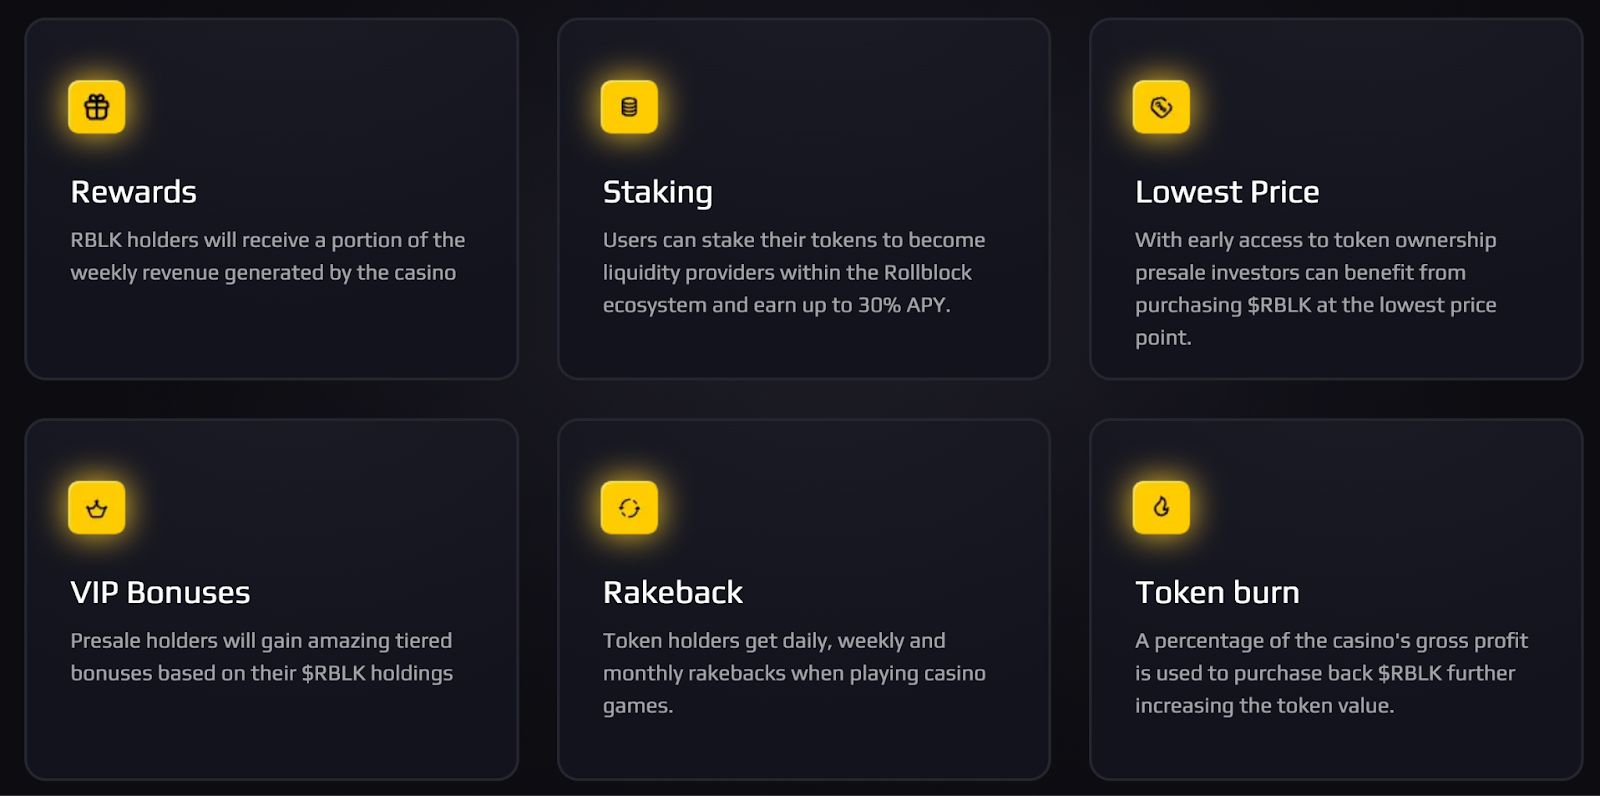Click the gift icon above Rewards
The image size is (1600, 796).
coord(97,107)
